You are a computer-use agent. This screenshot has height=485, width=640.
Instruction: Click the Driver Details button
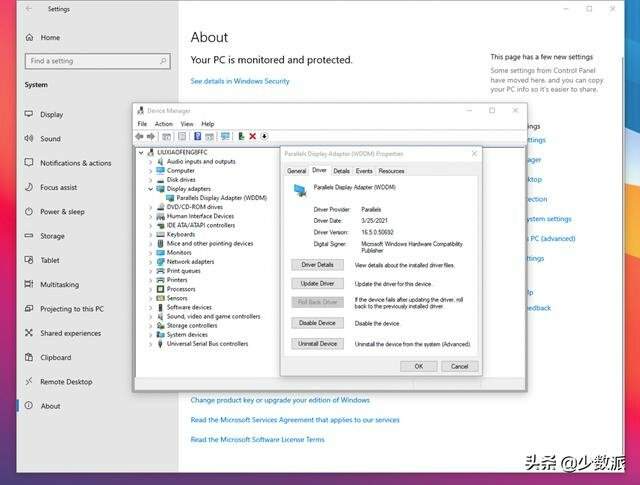tap(318, 265)
